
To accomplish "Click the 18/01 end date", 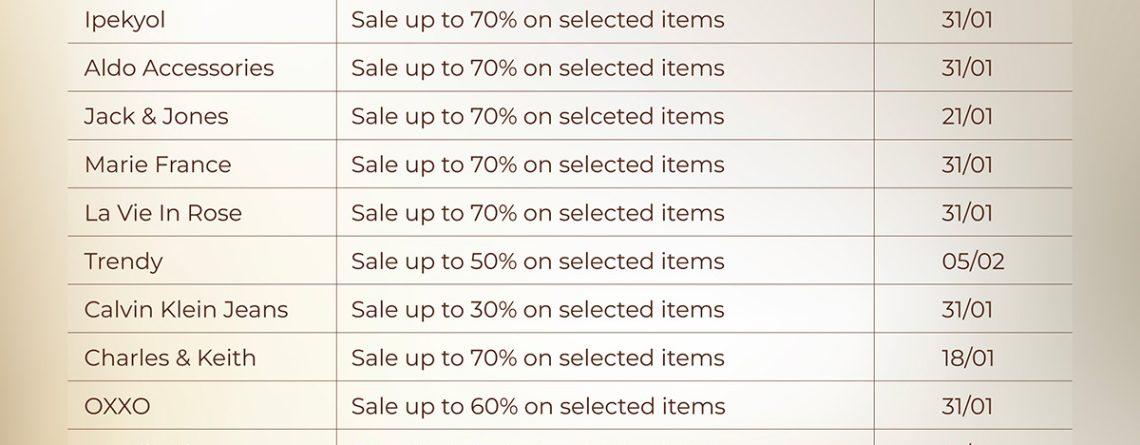I will pyautogui.click(x=967, y=358).
